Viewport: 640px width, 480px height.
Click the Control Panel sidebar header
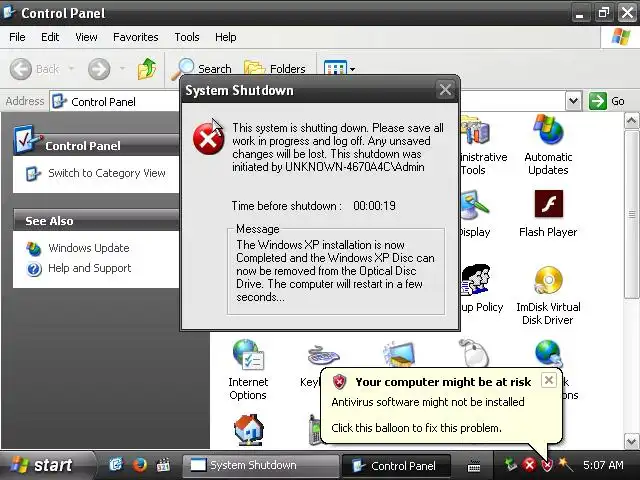[x=96, y=145]
